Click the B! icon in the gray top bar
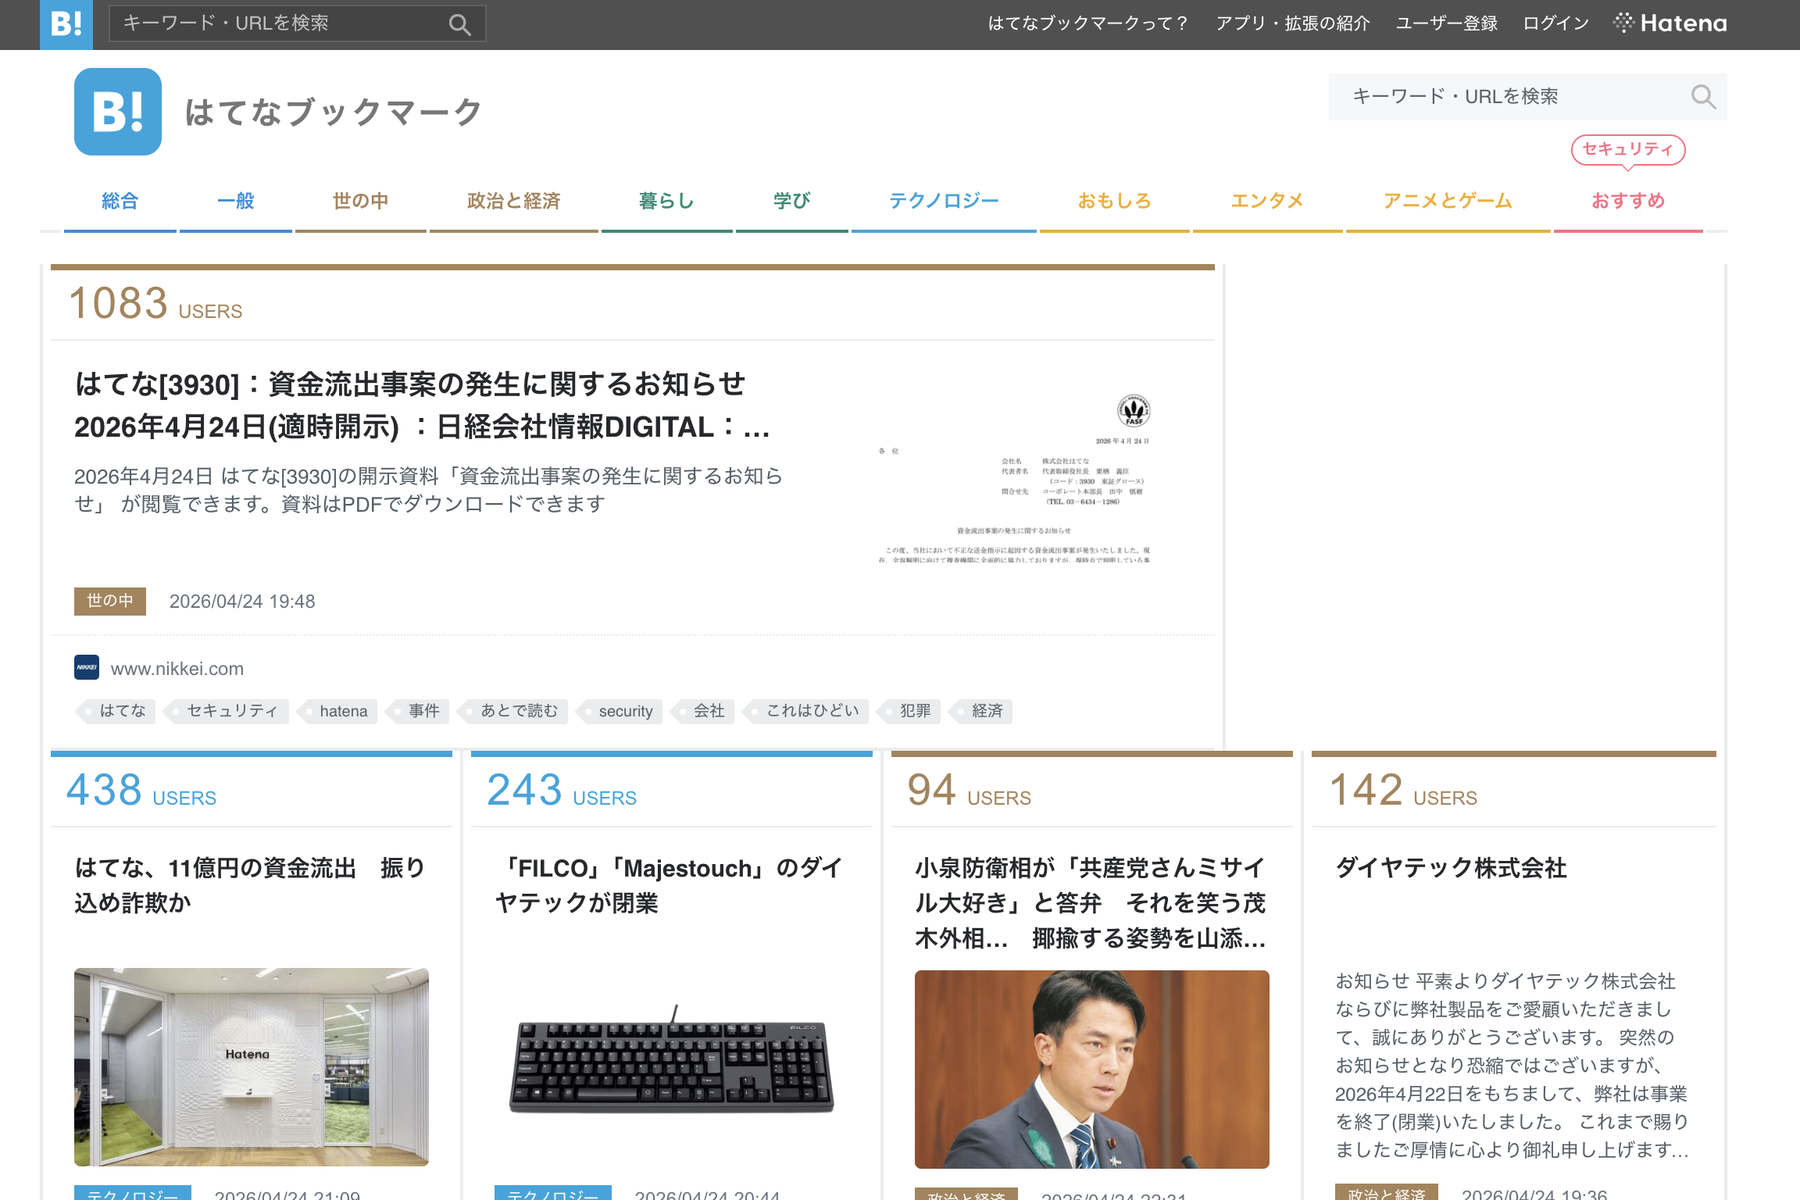1800x1200 pixels. (x=66, y=24)
